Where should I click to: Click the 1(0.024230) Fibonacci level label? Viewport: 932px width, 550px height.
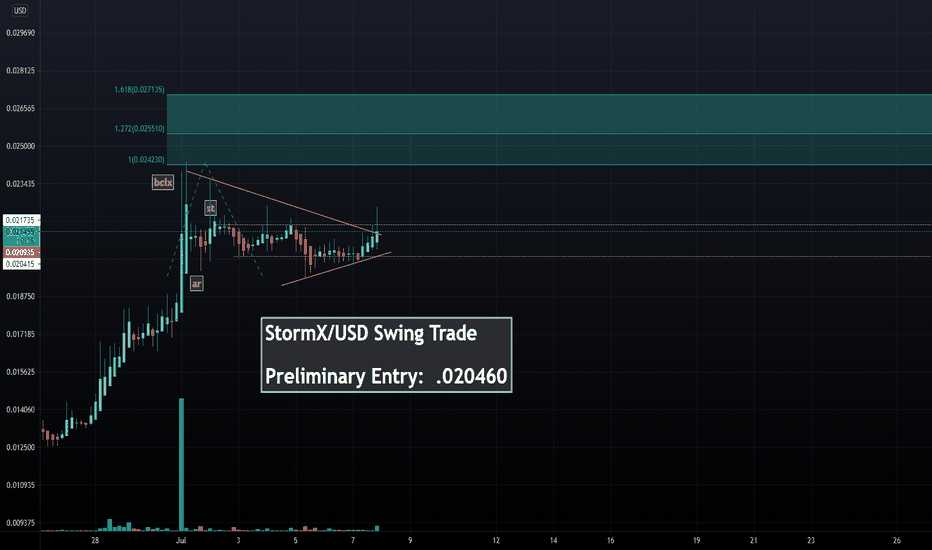146,159
